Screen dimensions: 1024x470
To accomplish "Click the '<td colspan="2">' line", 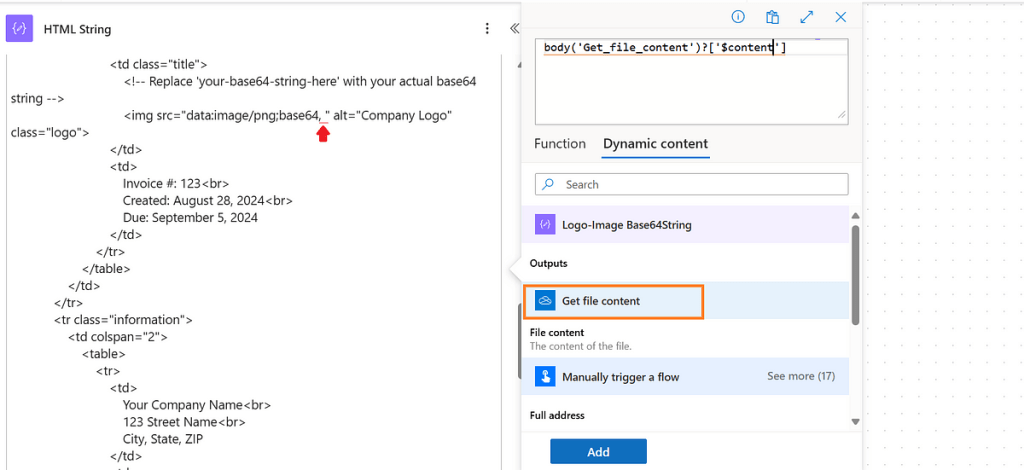I will pos(118,337).
